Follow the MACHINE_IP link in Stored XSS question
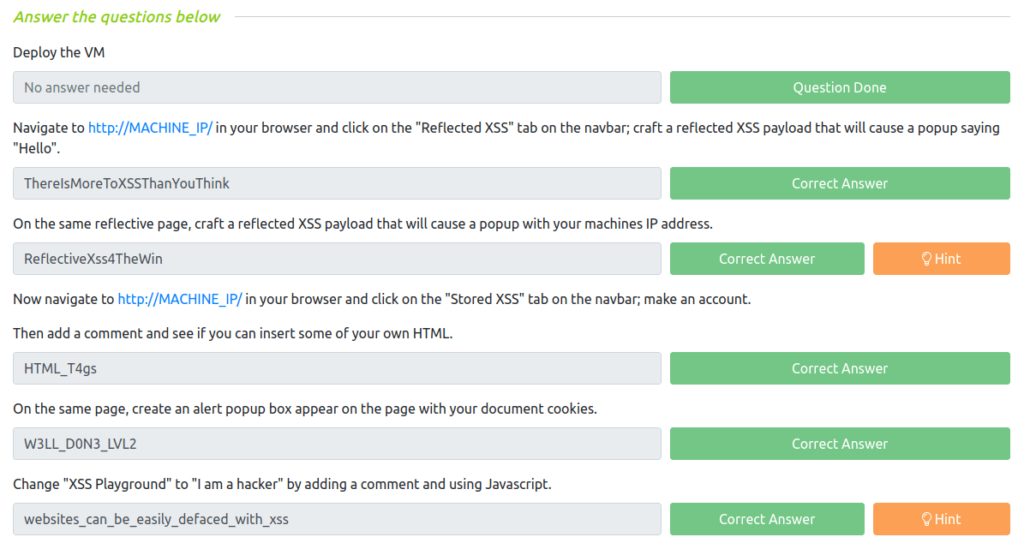The width and height of the screenshot is (1024, 549). tap(180, 299)
